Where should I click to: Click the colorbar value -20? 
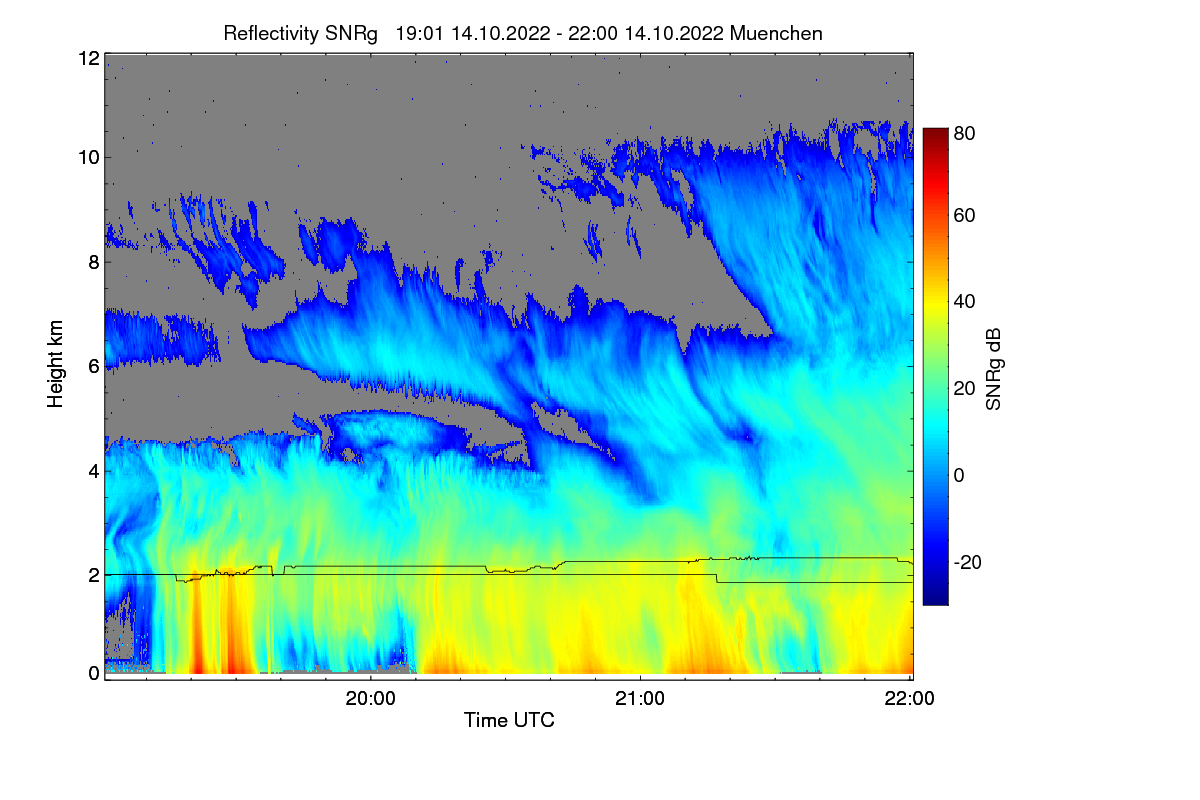tap(965, 562)
